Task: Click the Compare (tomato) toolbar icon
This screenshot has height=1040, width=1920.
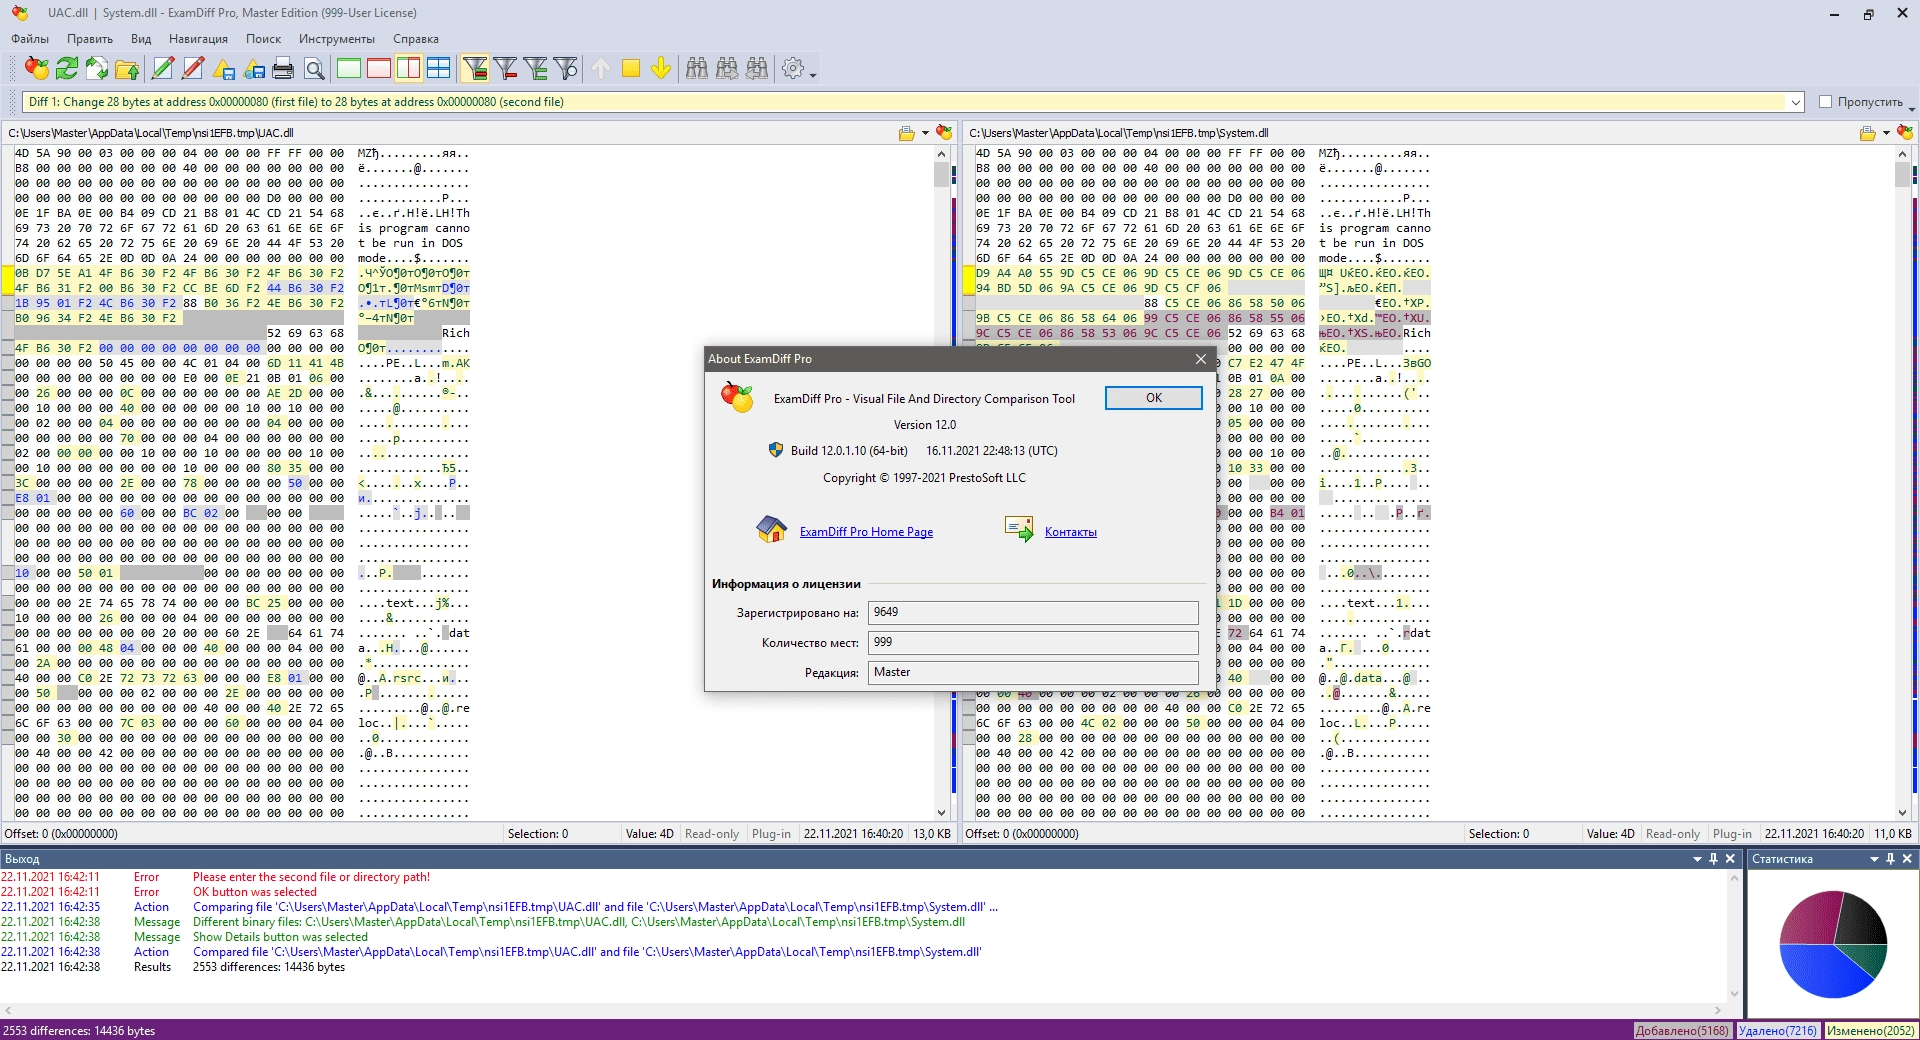Action: coord(37,68)
